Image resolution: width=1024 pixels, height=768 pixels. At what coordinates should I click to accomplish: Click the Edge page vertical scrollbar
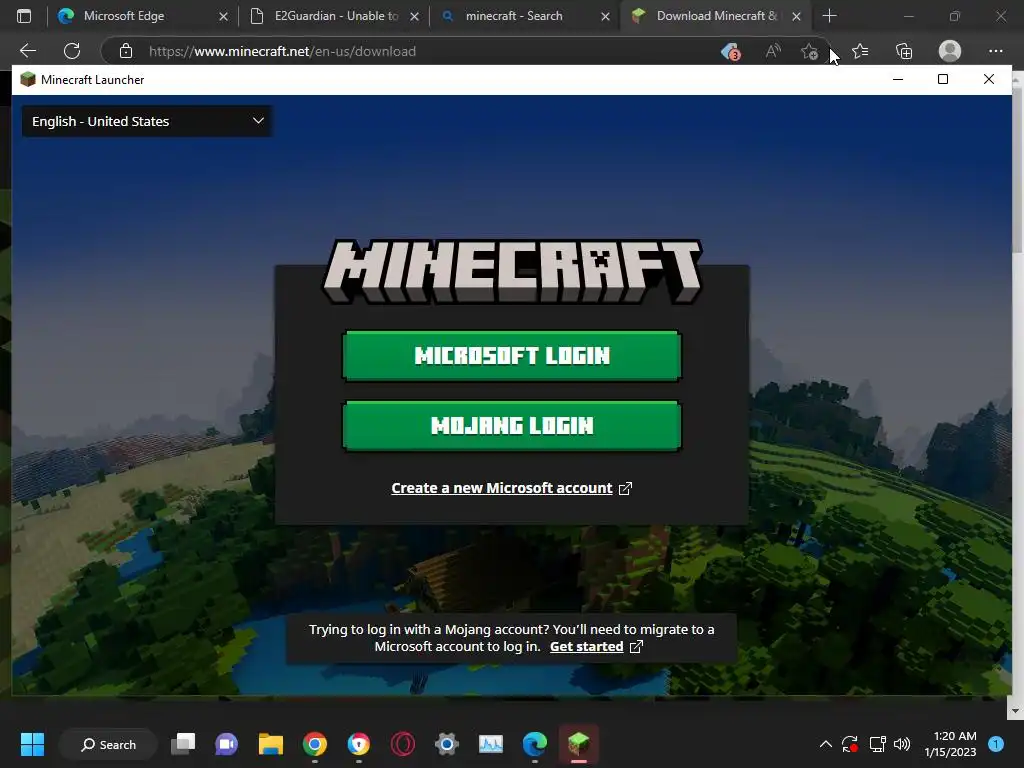1017,170
